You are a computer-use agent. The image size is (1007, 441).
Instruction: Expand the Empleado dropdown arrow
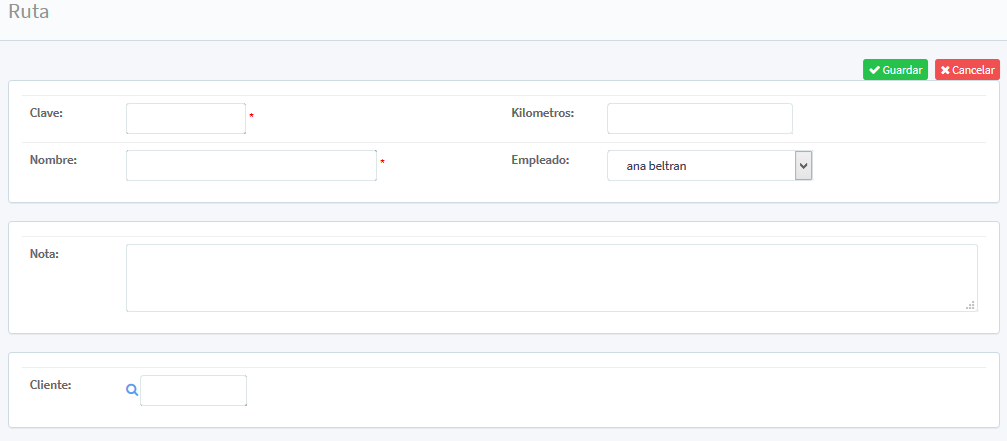(803, 166)
